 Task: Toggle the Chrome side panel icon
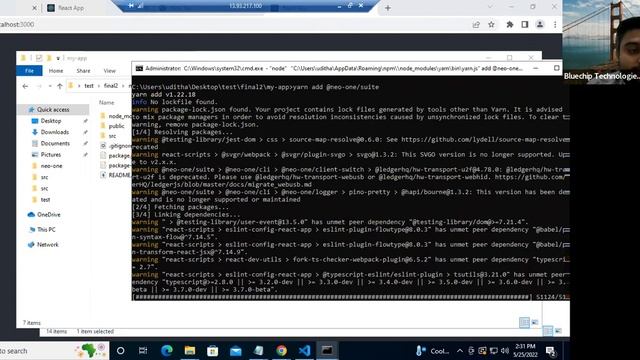[x=525, y=25]
